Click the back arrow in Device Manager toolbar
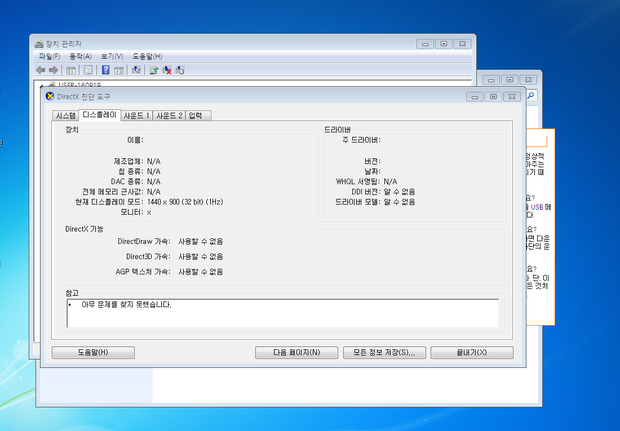Viewport: 620px width, 431px height. (x=40, y=70)
